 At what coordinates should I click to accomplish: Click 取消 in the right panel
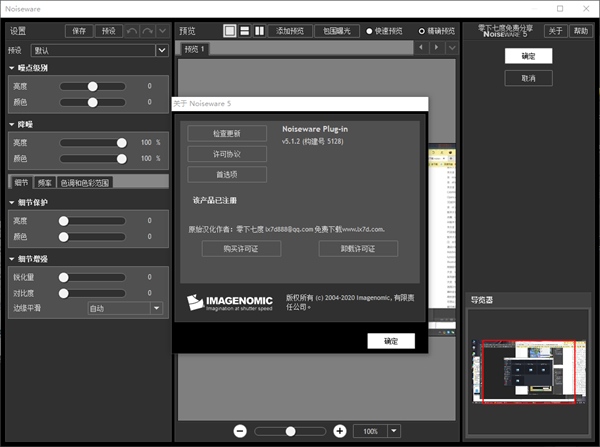pyautogui.click(x=528, y=78)
